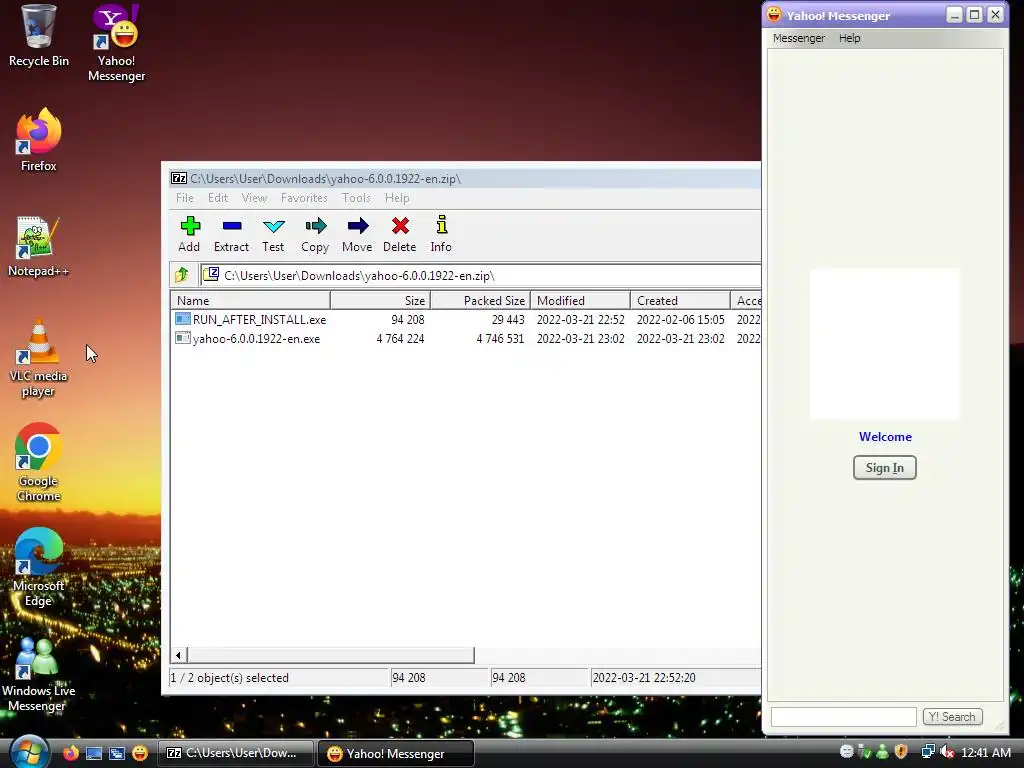
Task: Click the Info toolbar icon in 7-Zip
Action: click(x=441, y=234)
